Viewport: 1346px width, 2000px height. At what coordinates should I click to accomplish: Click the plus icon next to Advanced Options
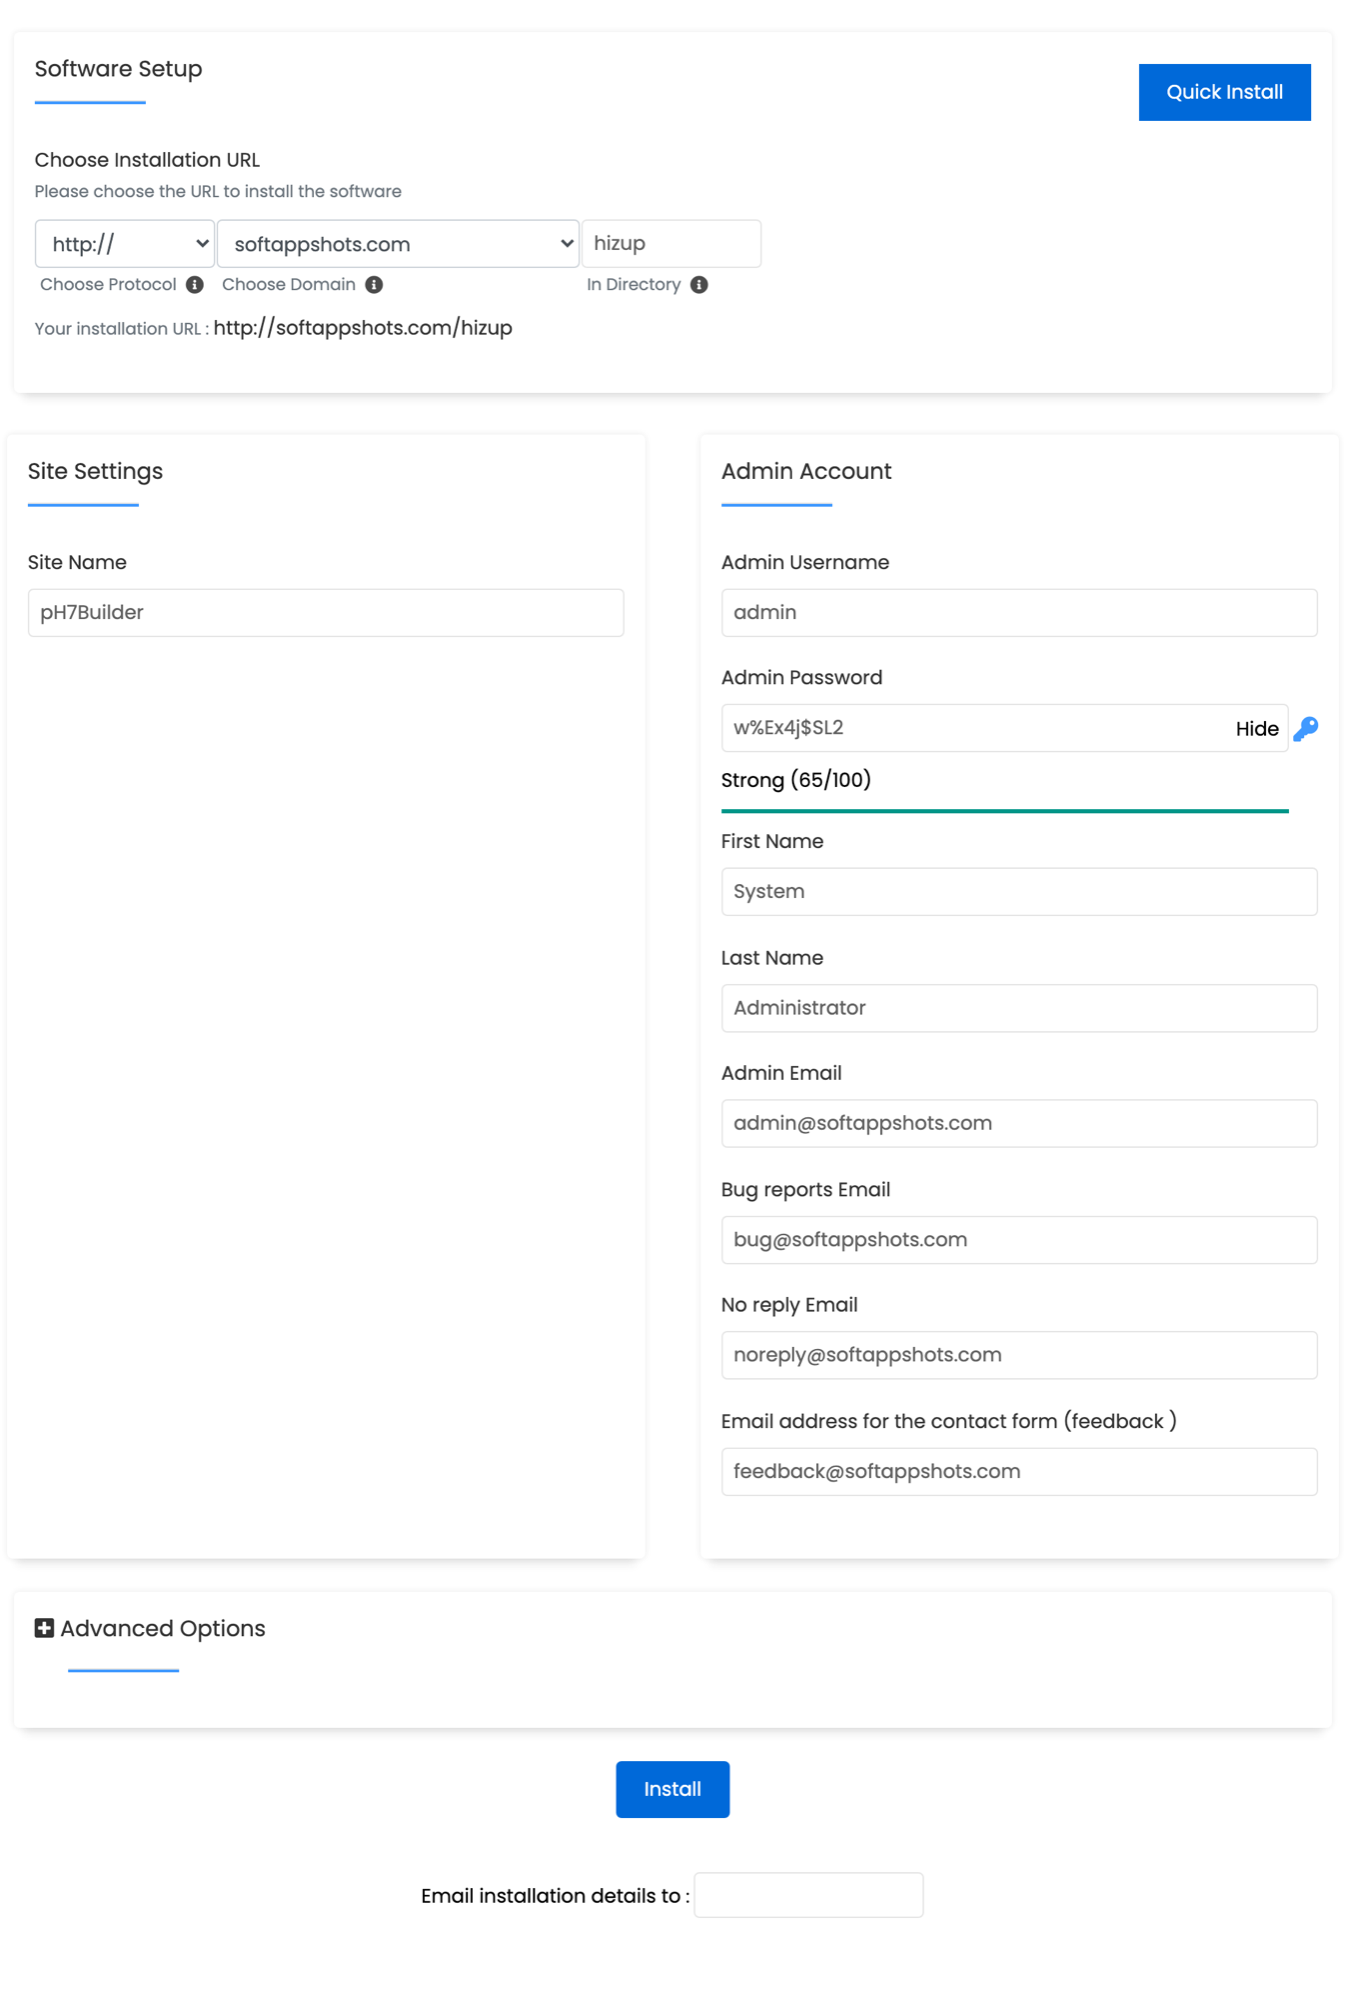pos(43,1628)
